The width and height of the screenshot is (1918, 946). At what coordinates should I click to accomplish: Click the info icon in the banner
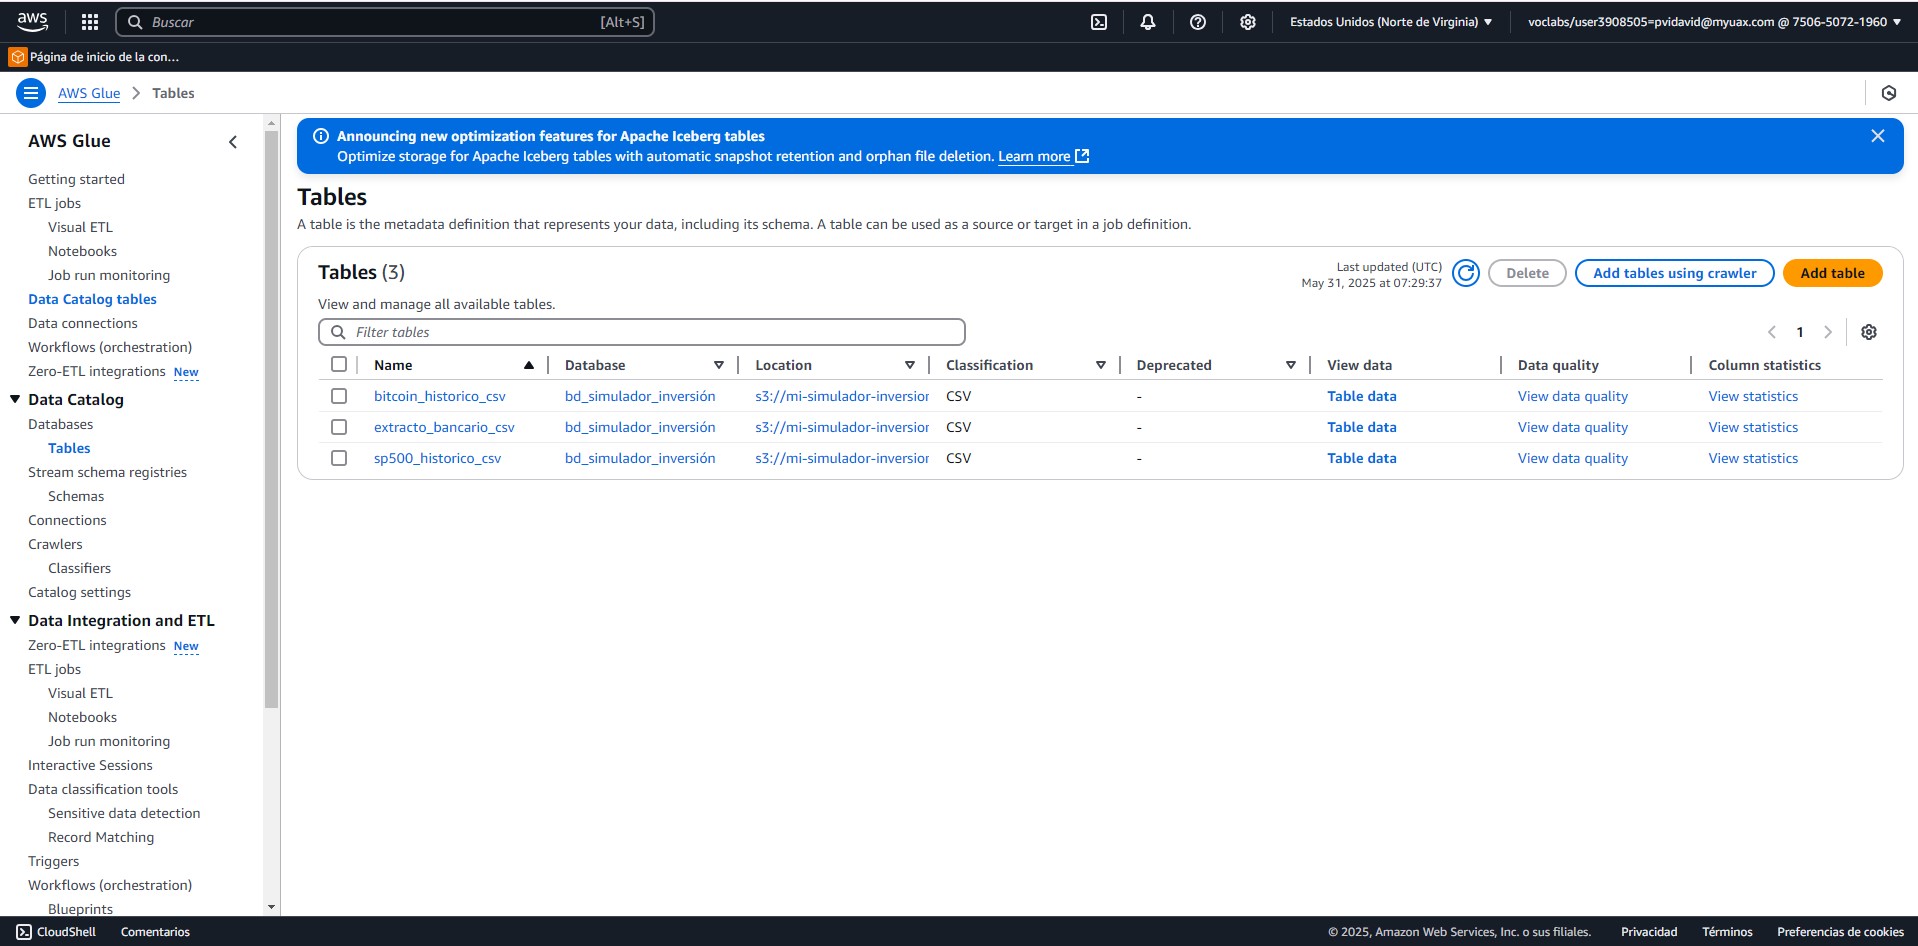[x=321, y=136]
